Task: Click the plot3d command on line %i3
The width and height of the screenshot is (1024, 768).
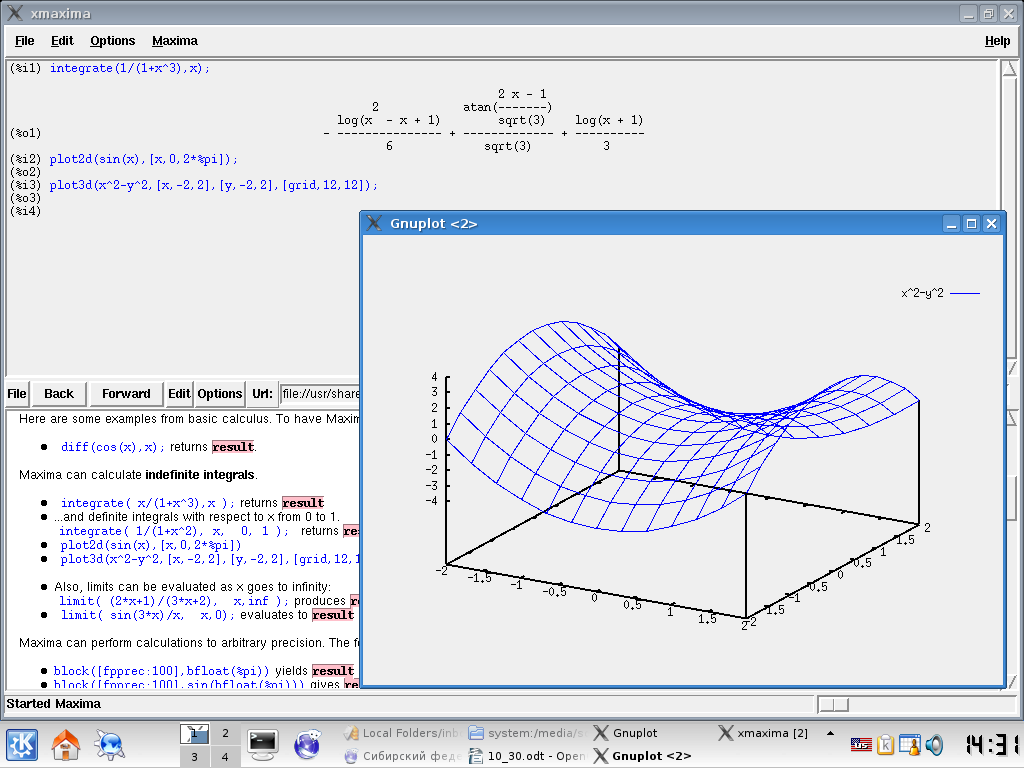Action: [214, 185]
